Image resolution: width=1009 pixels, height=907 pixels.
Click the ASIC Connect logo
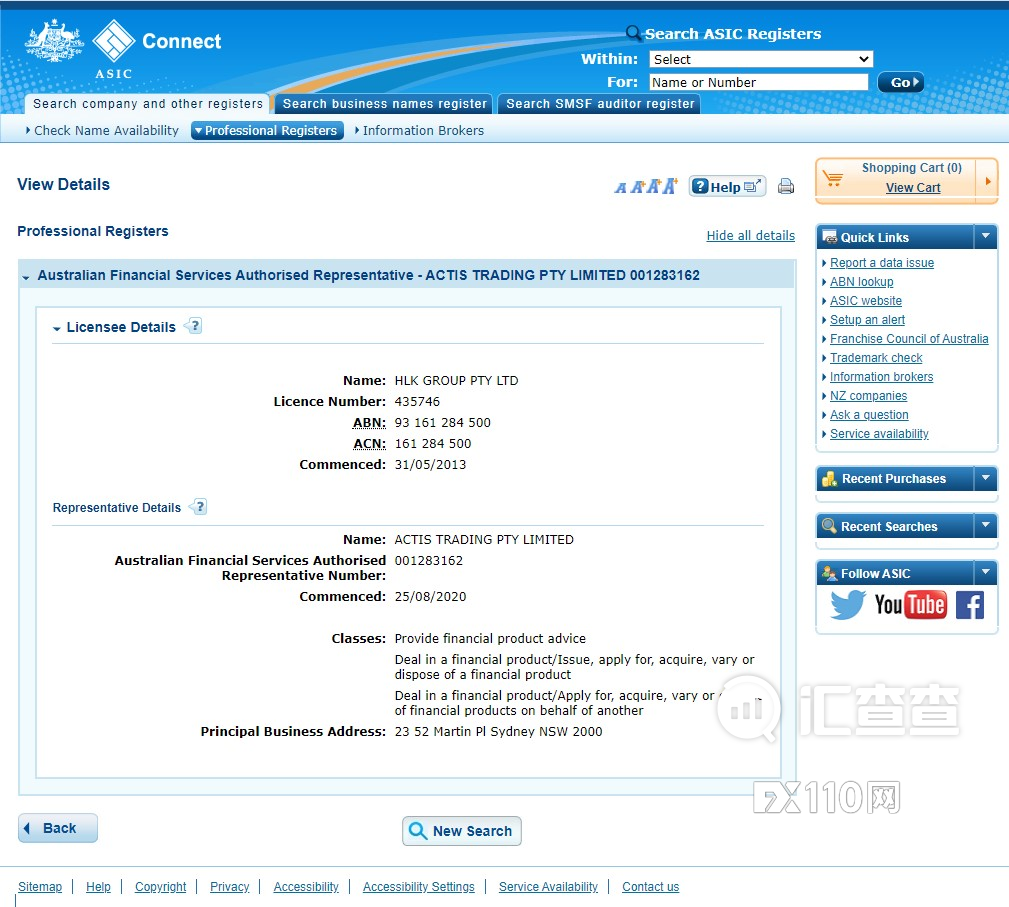122,47
